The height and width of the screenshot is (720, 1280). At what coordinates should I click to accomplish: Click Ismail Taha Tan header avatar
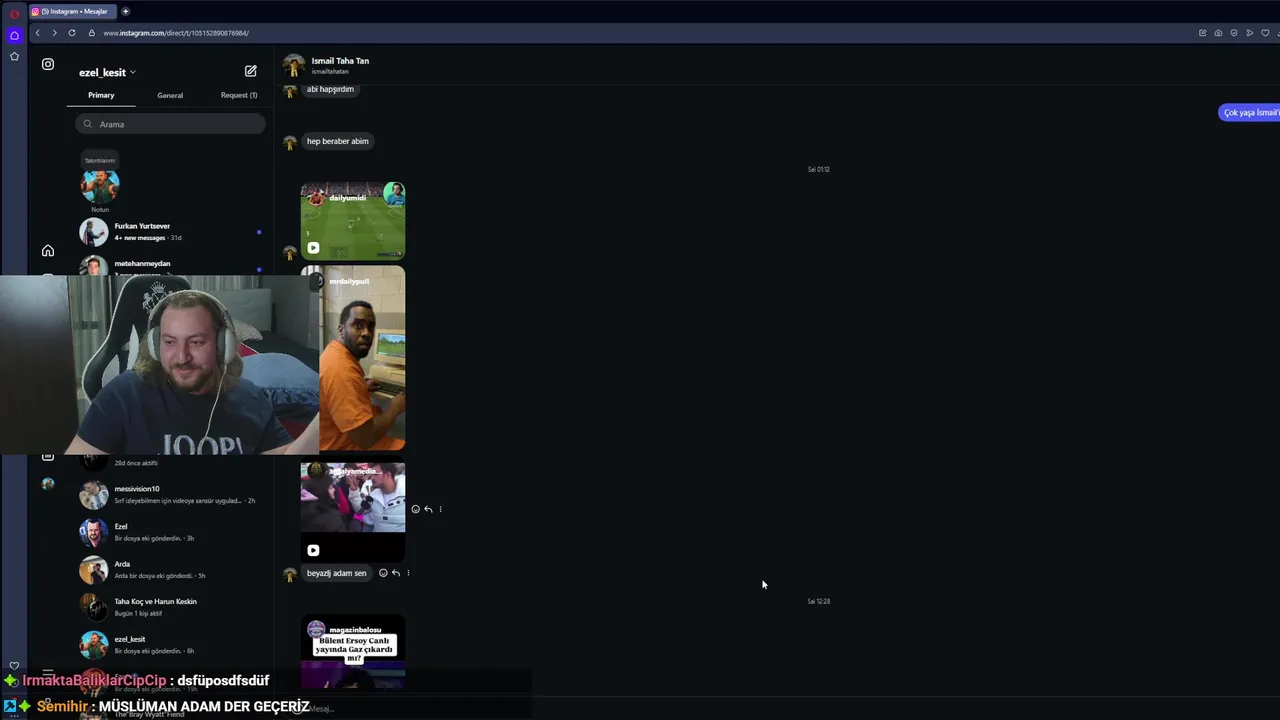[293, 65]
